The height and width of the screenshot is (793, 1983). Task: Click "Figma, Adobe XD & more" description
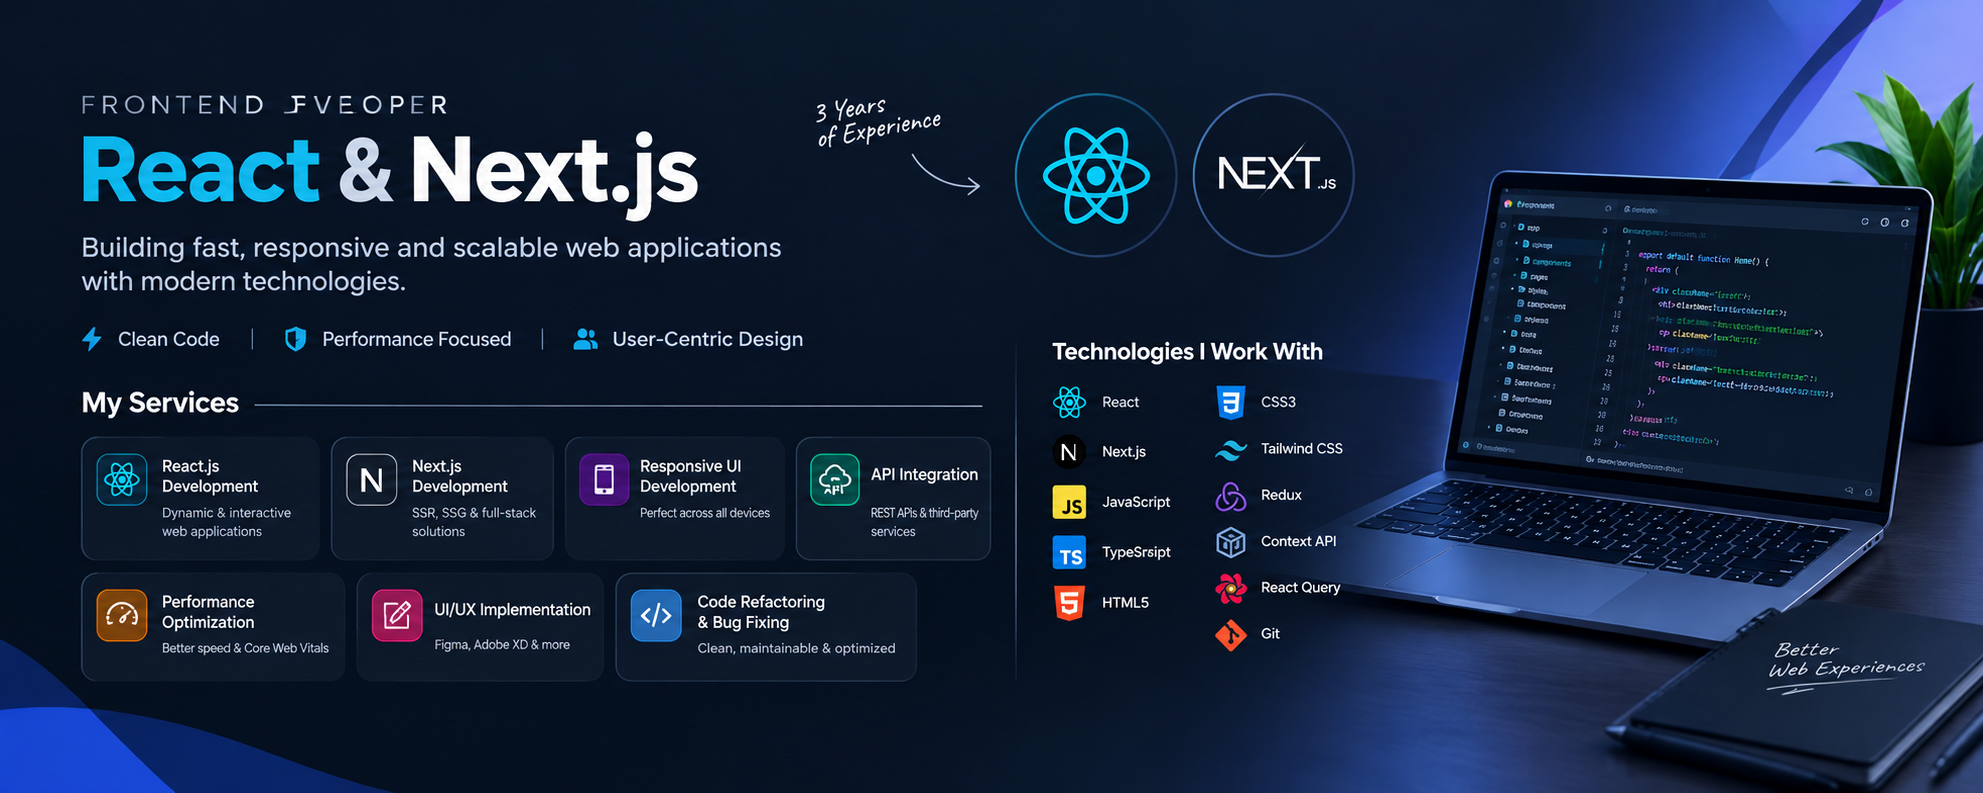[502, 645]
